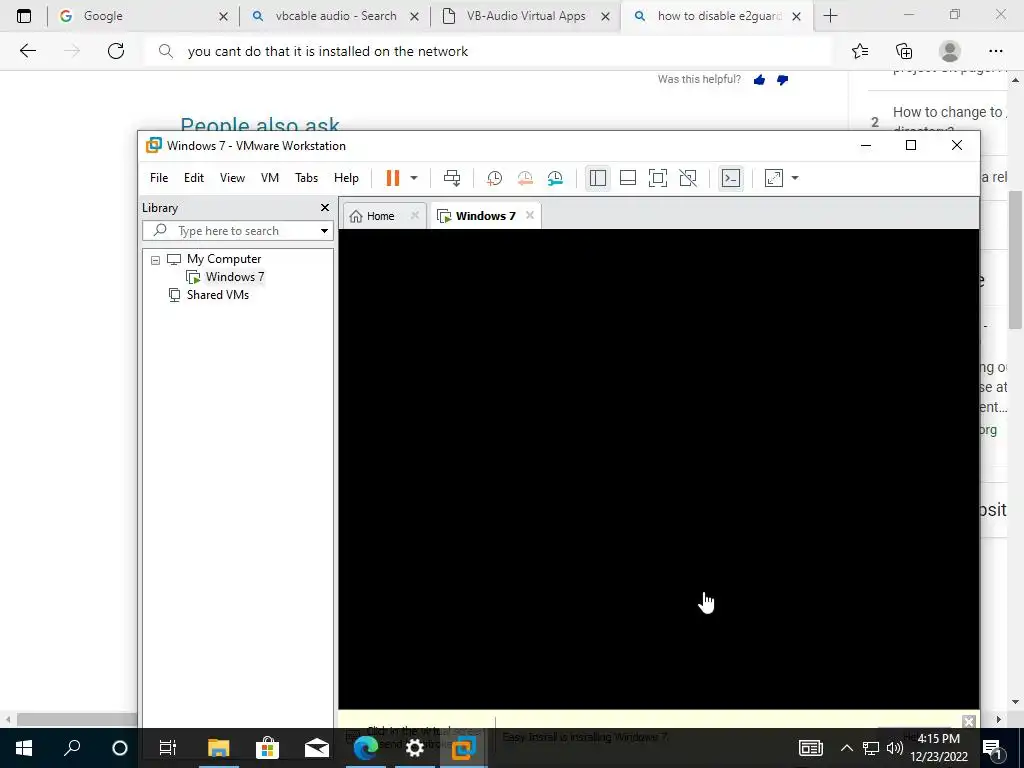Image resolution: width=1024 pixels, height=768 pixels.
Task: Open the Windows Start menu
Action: tap(24, 748)
